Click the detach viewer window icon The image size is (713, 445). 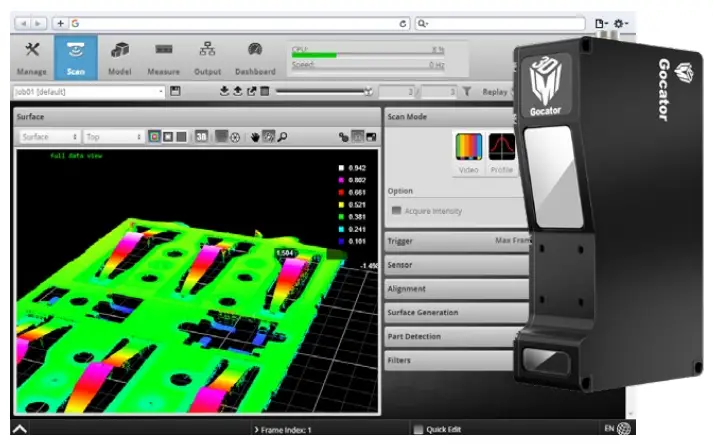pyautogui.click(x=372, y=137)
